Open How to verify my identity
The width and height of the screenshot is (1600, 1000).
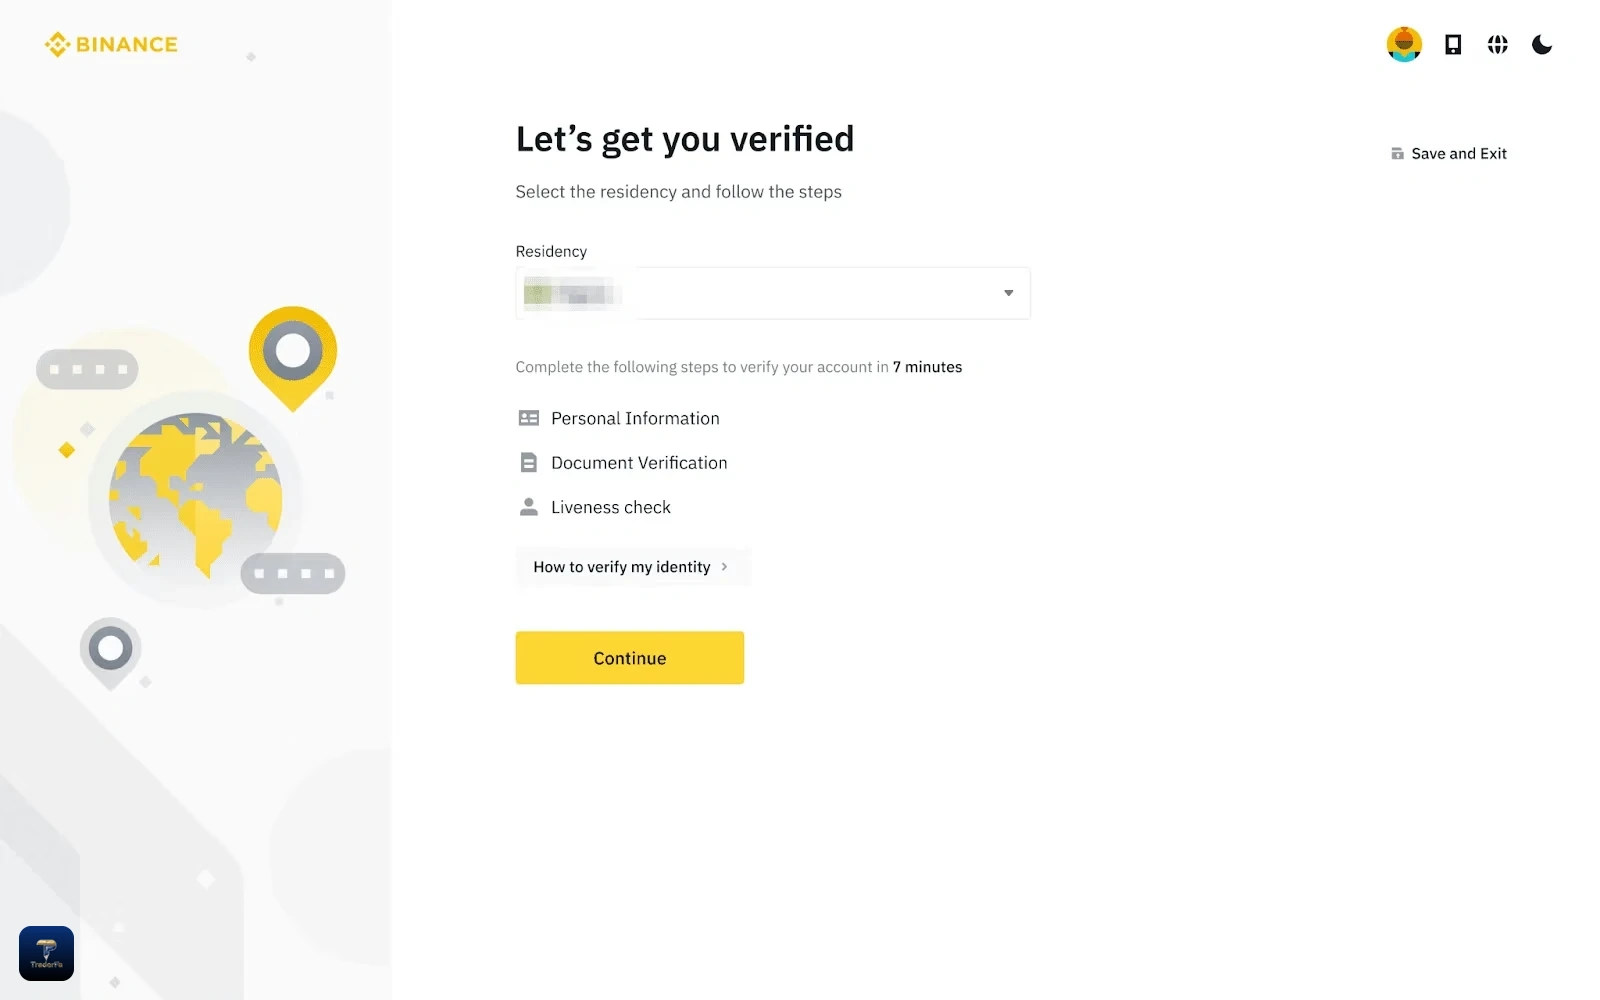632,567
